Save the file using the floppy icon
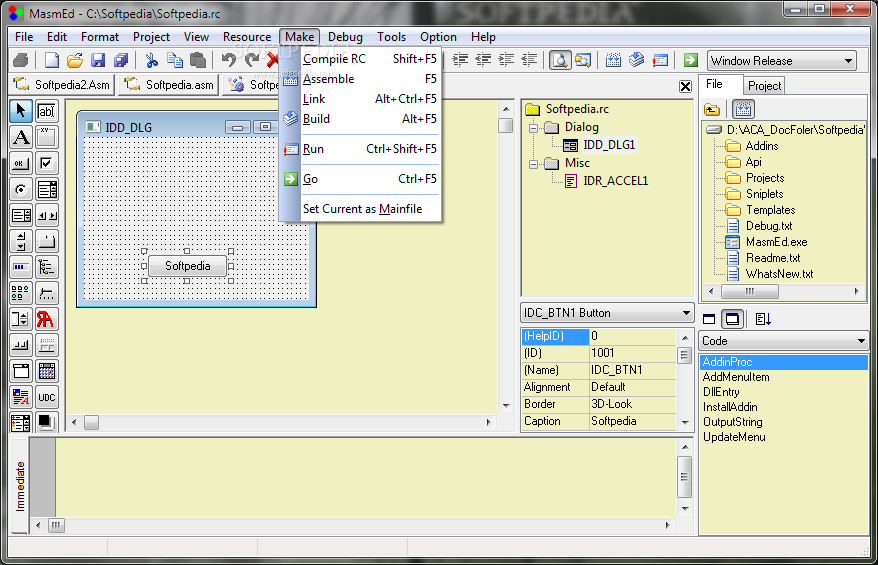 [x=98, y=60]
